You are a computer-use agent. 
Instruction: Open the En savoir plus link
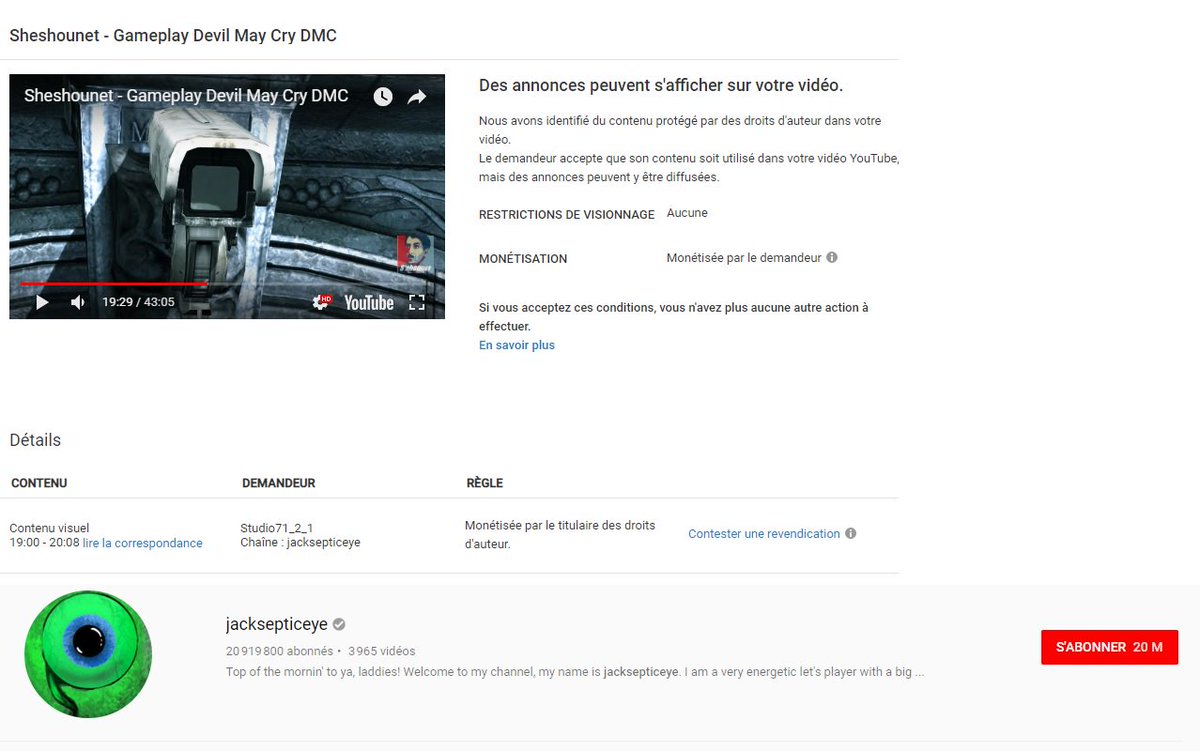tap(517, 345)
